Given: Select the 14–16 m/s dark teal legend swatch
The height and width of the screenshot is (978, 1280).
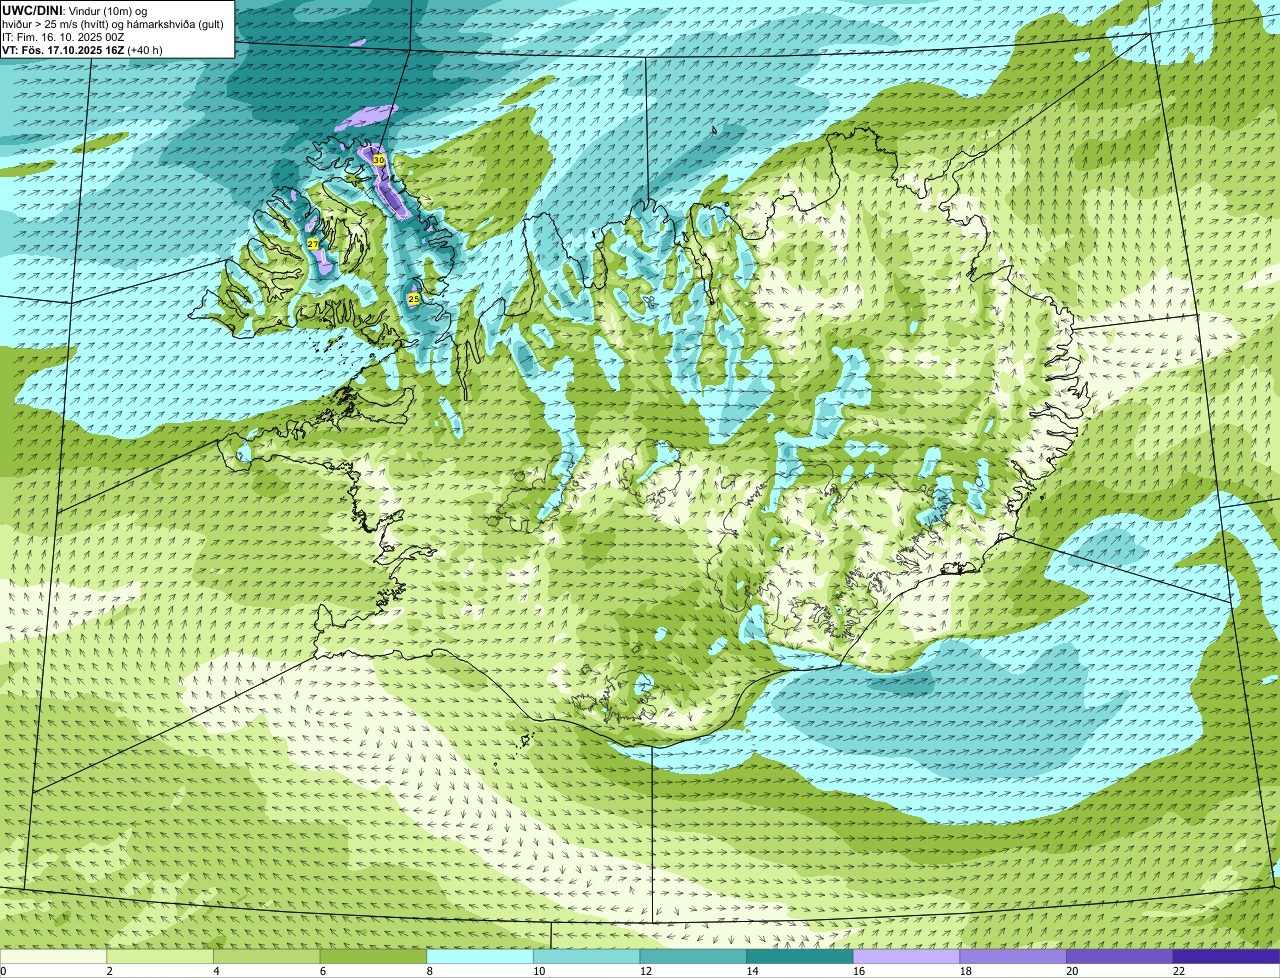Looking at the screenshot, I should tap(799, 956).
